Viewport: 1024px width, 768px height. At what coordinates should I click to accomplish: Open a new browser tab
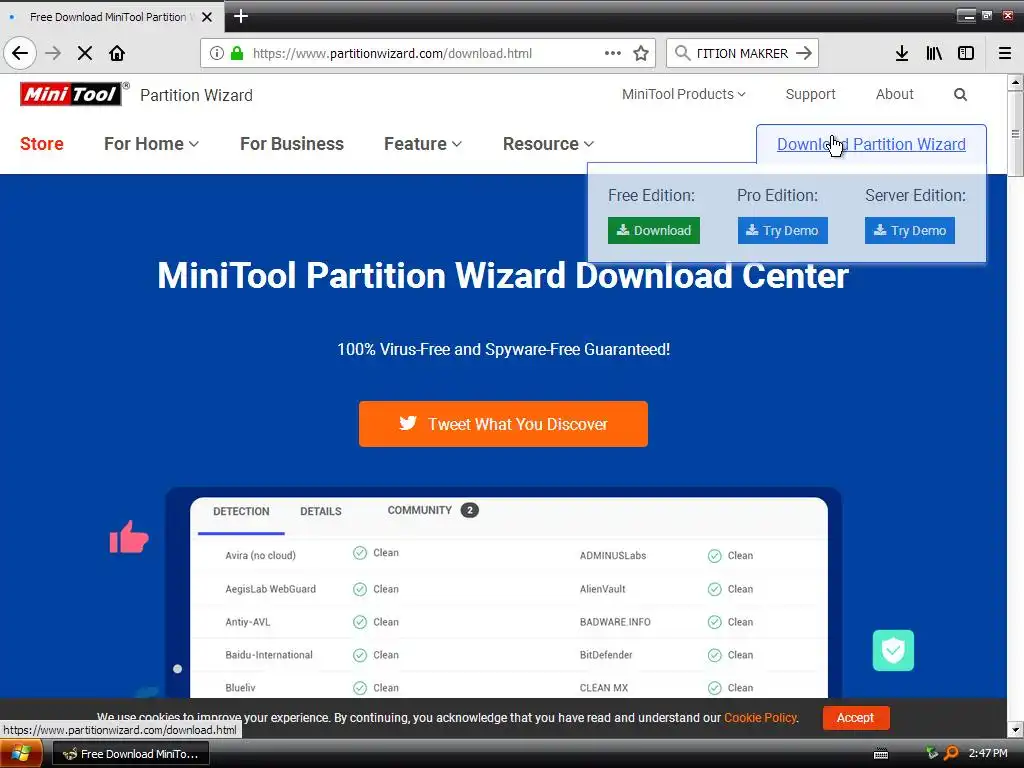pos(241,16)
